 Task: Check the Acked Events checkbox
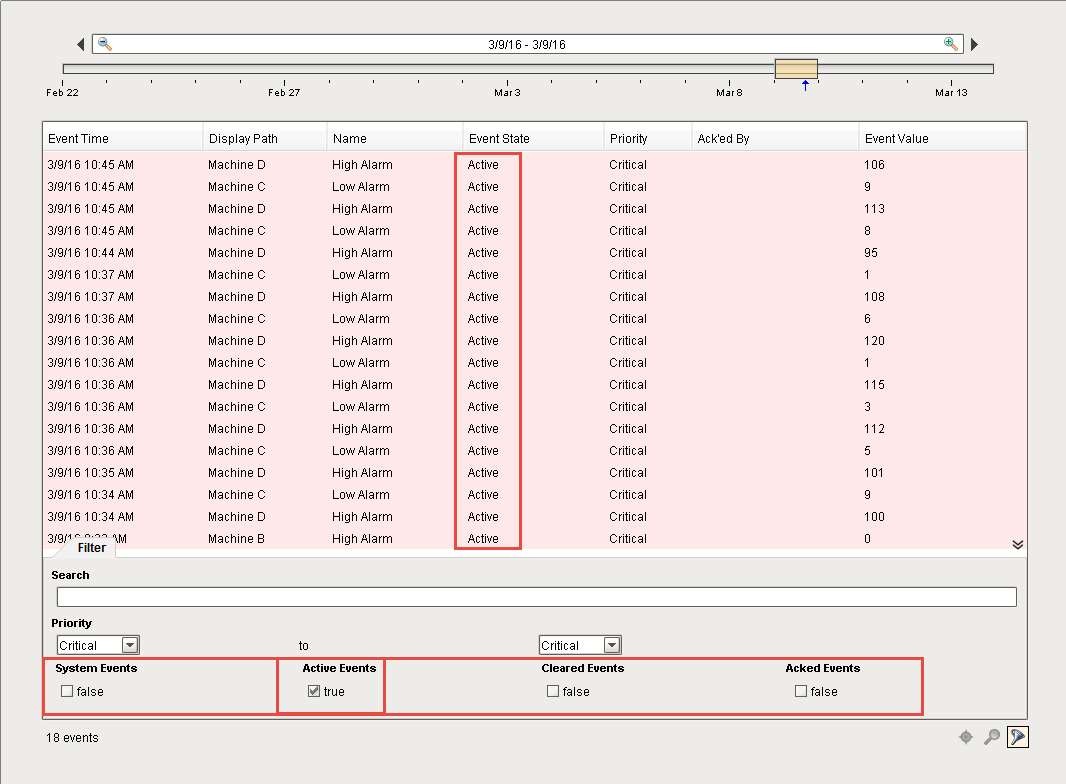tap(800, 691)
